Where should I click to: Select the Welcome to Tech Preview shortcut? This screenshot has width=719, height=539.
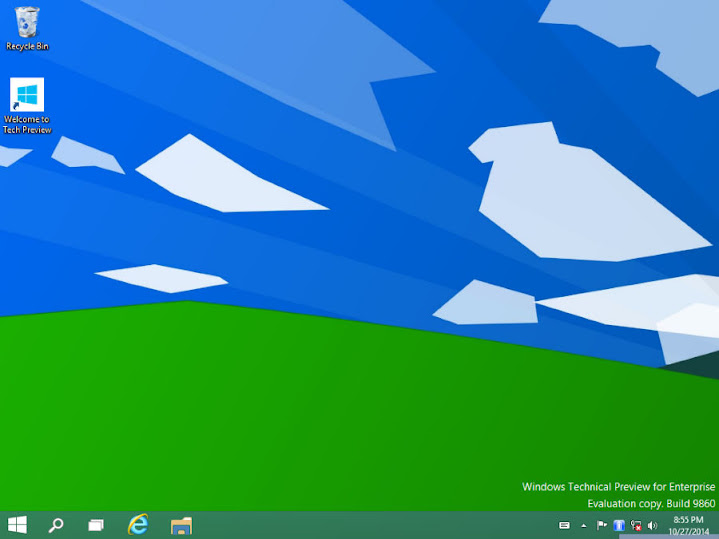(27, 106)
